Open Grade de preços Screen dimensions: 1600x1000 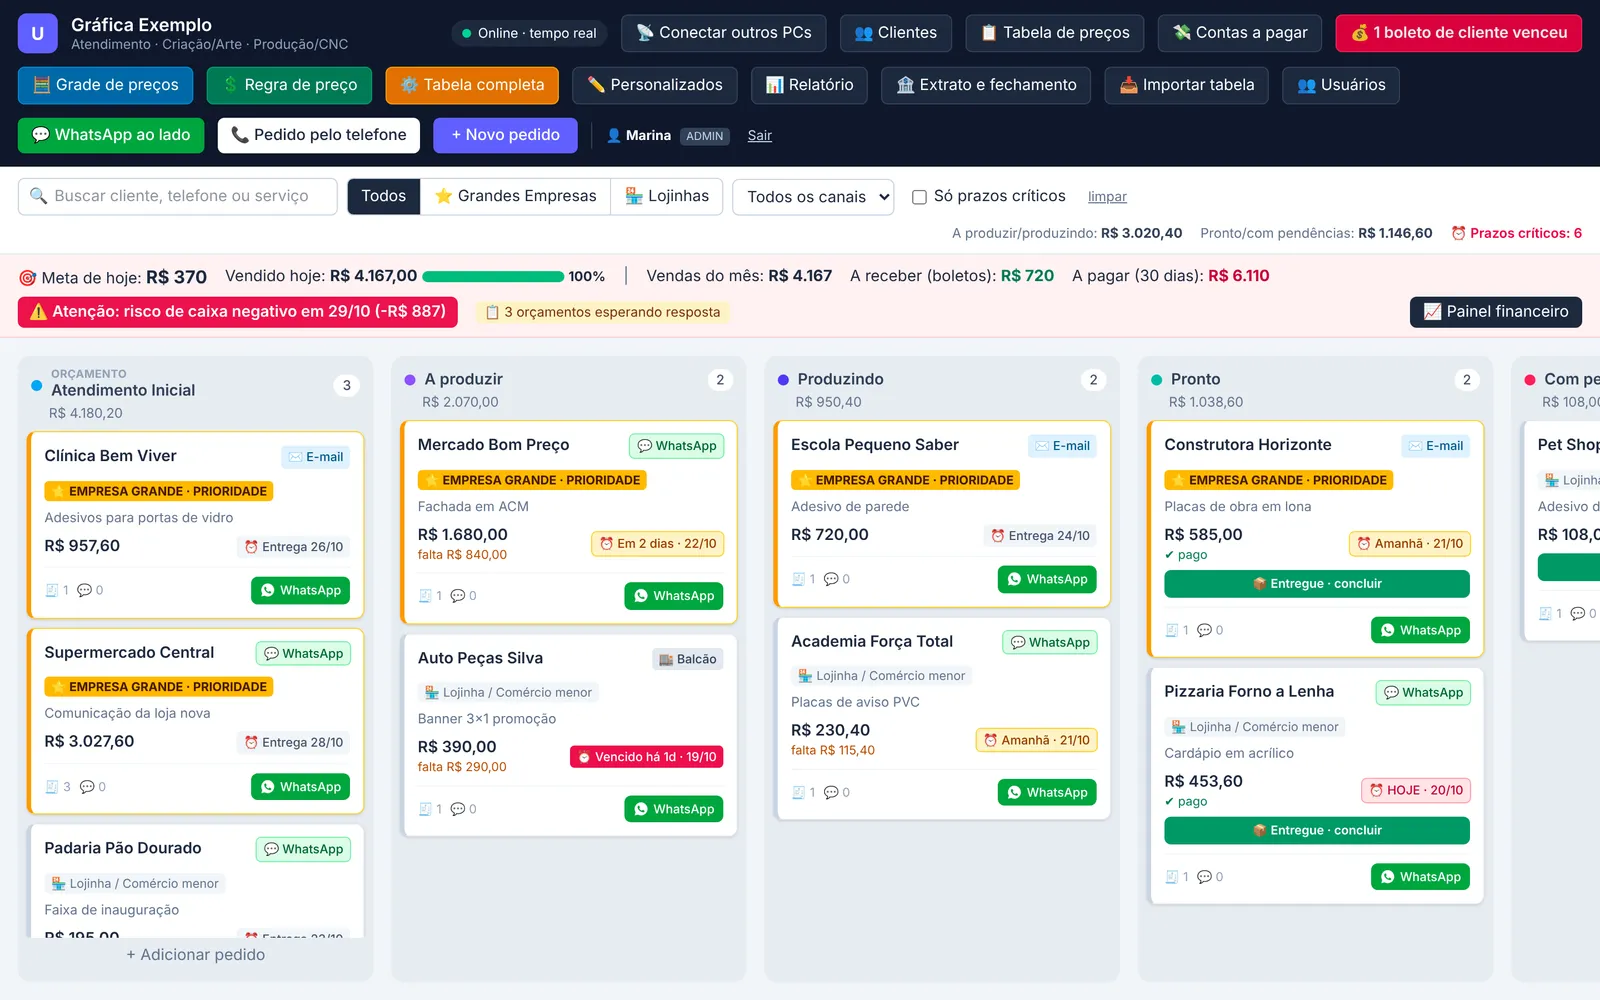tap(106, 85)
